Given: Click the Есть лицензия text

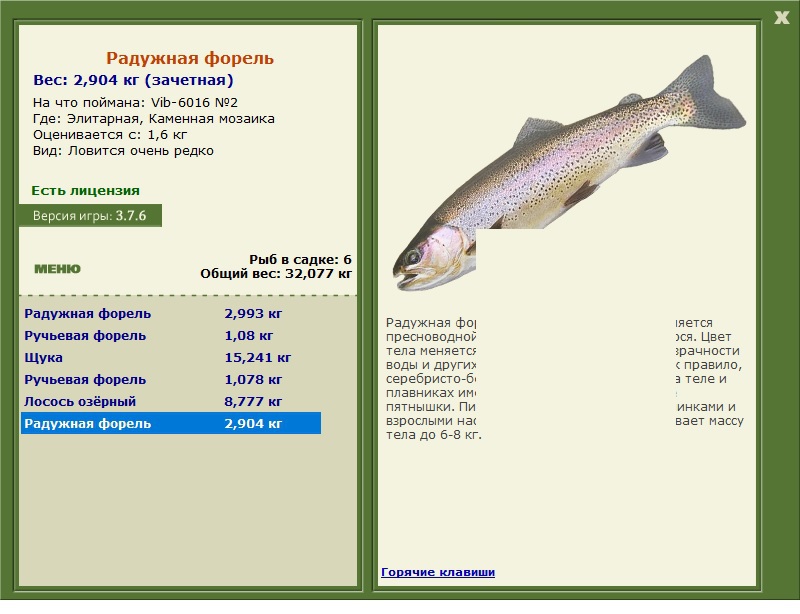Looking at the screenshot, I should [x=85, y=190].
